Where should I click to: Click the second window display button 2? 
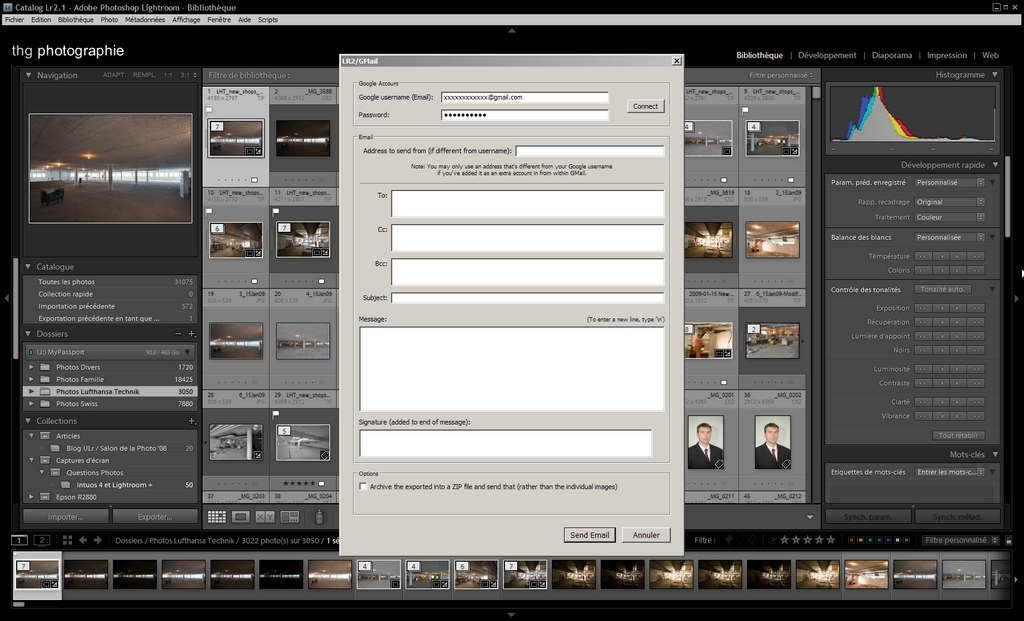click(x=42, y=540)
